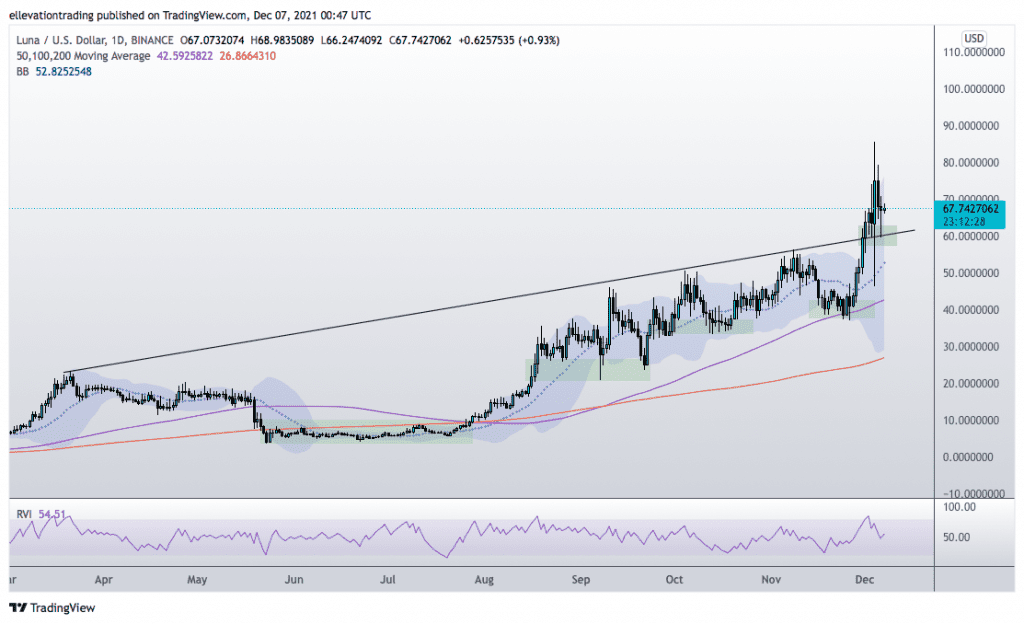Click the RVI value 54.51
This screenshot has height=624, width=1024.
[52, 514]
